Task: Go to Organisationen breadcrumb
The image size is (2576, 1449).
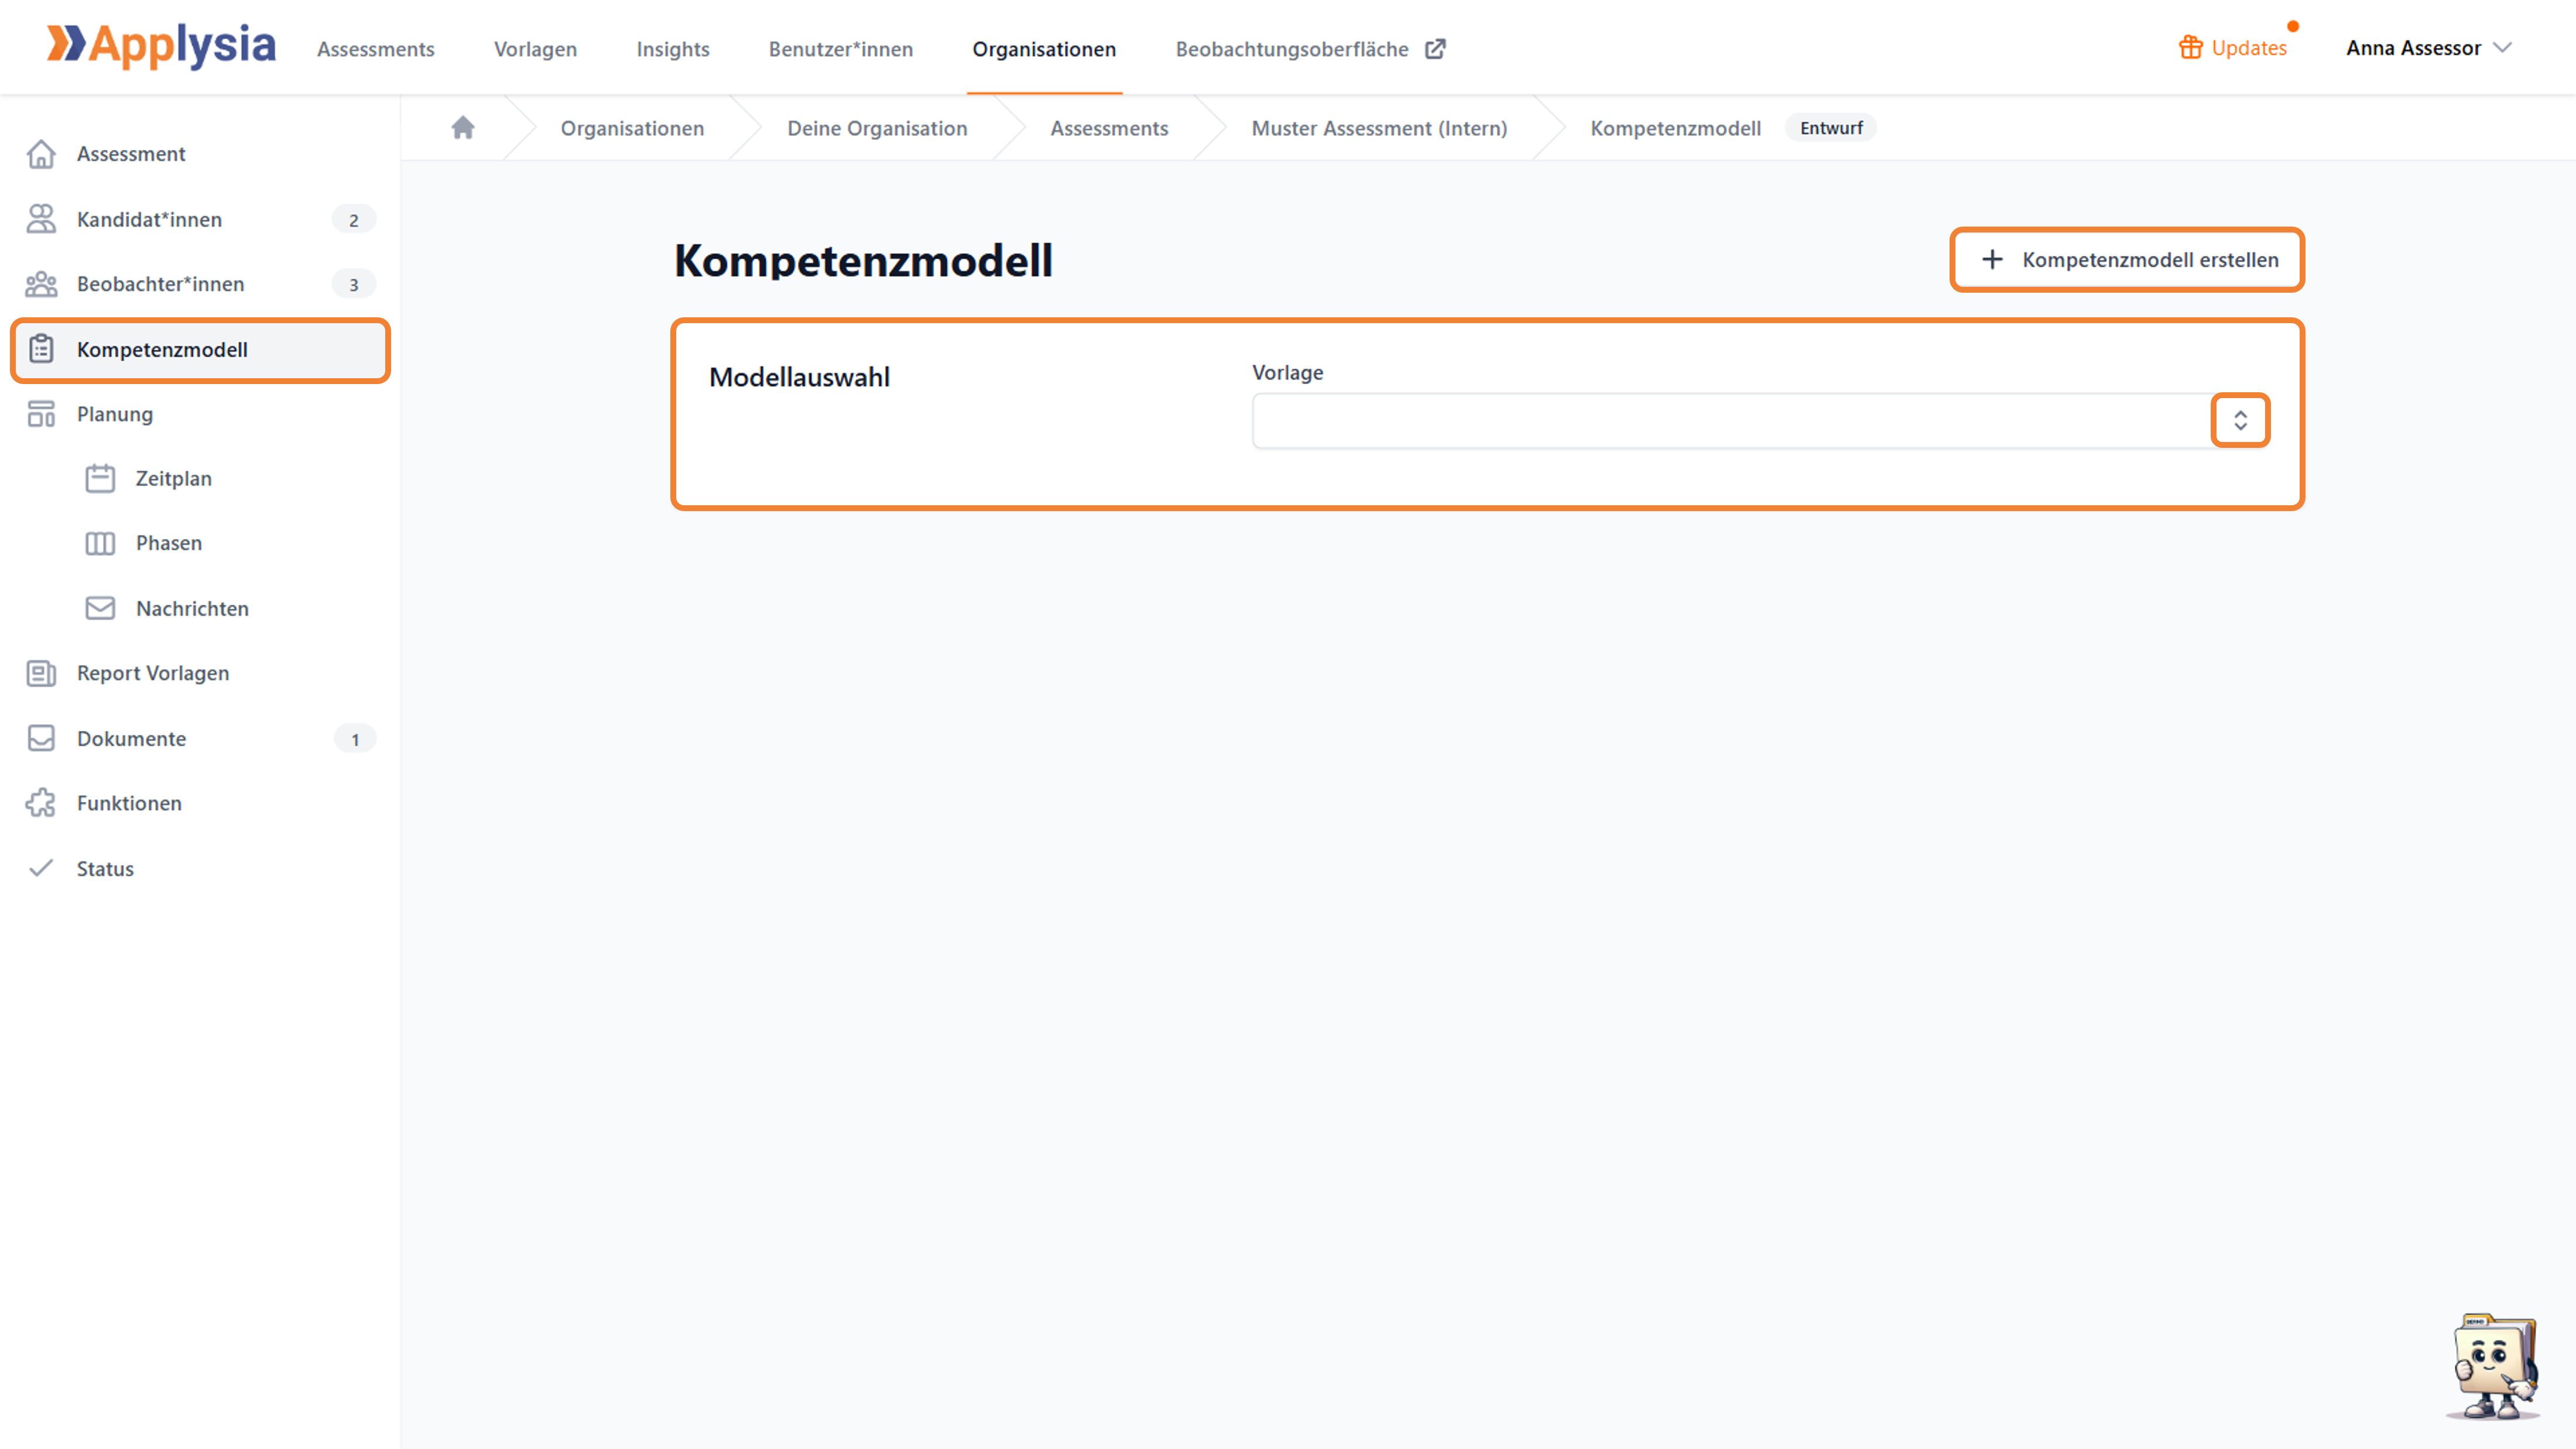Action: pos(632,128)
